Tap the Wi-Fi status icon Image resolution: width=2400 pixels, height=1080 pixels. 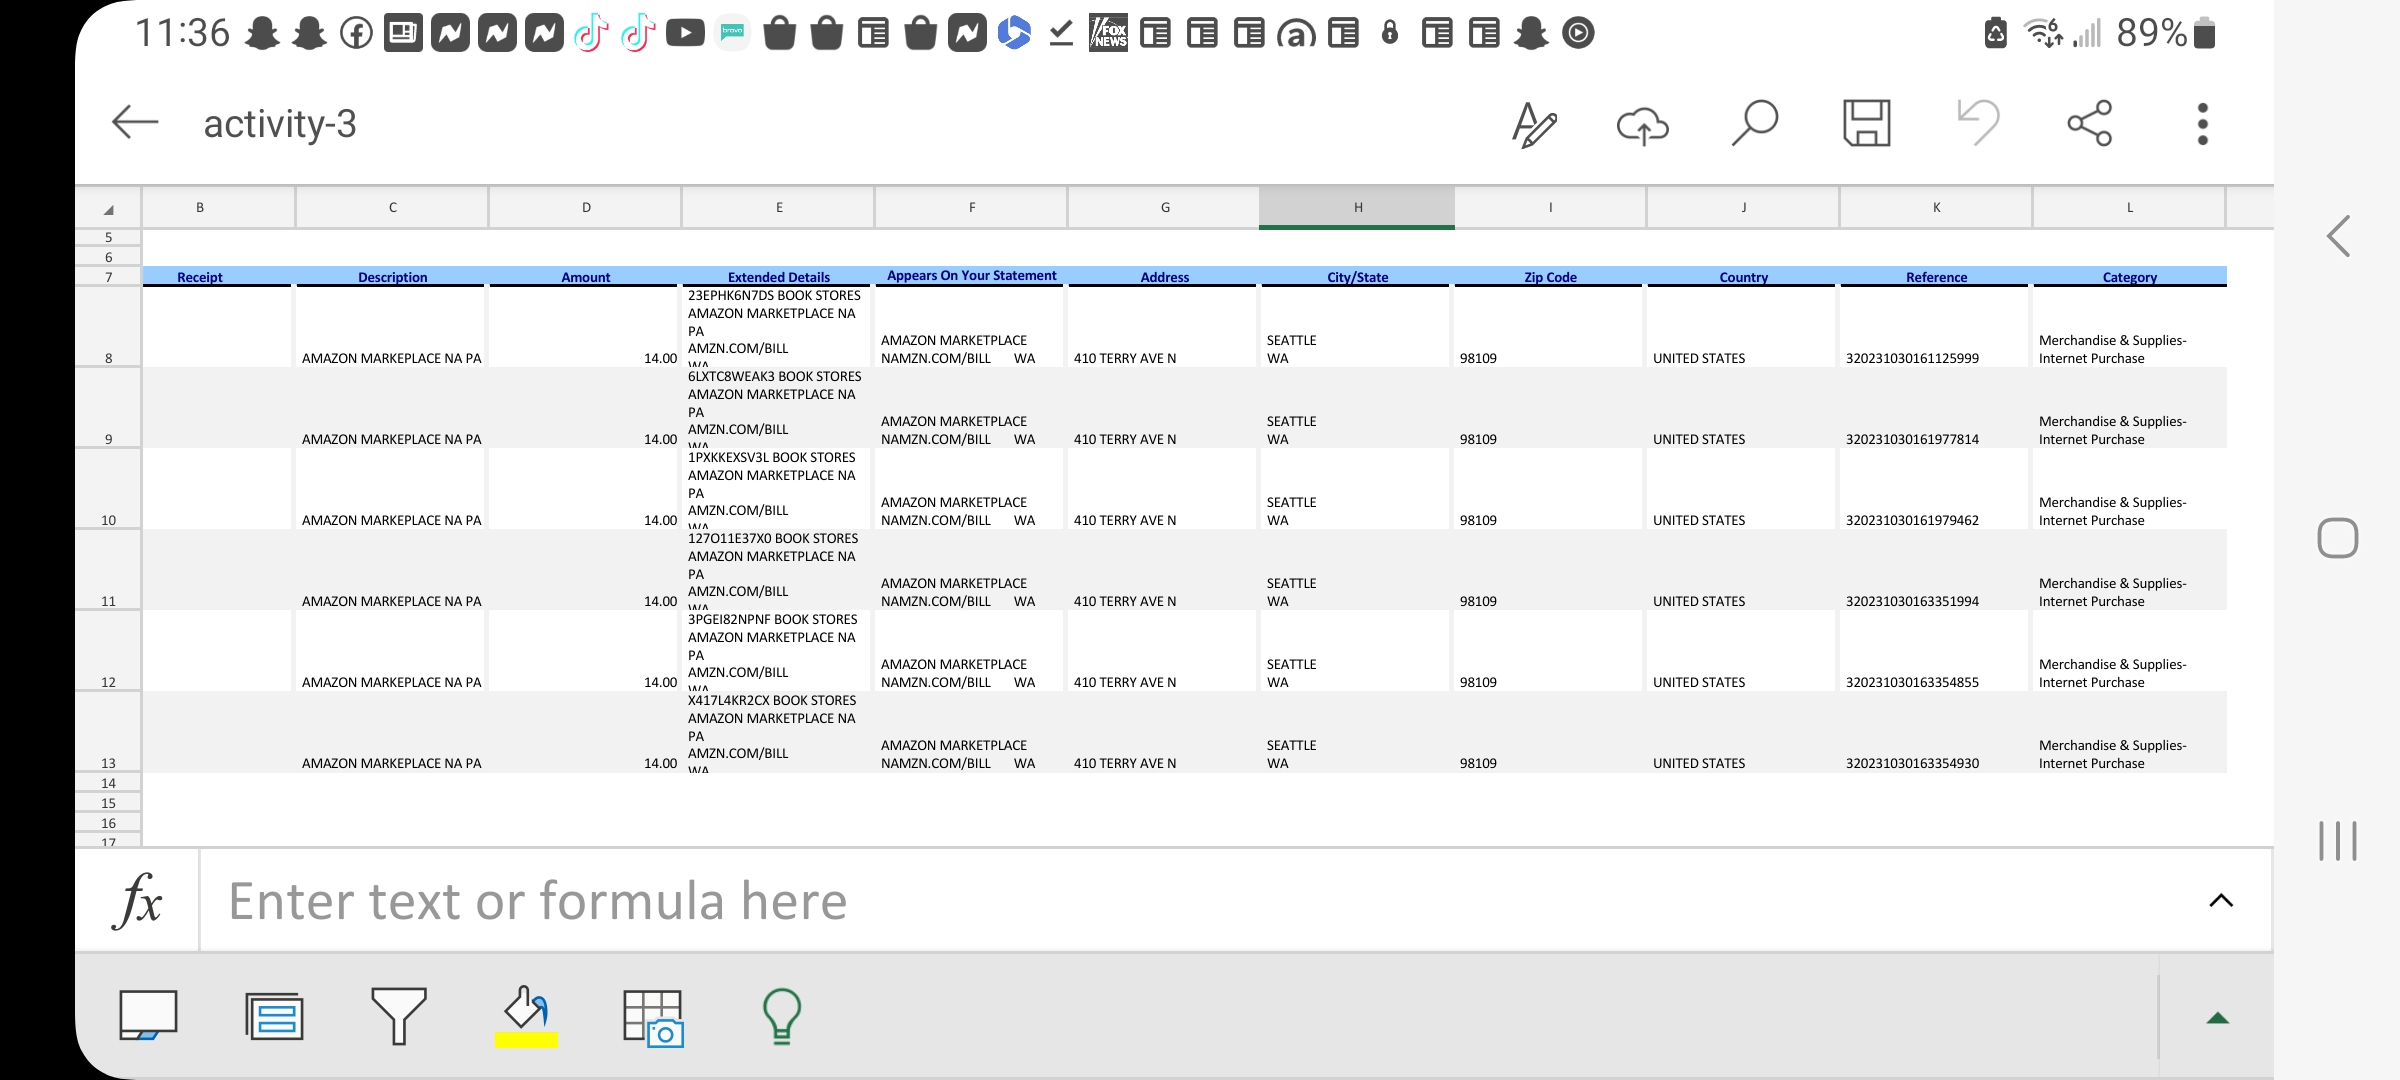click(x=2043, y=33)
